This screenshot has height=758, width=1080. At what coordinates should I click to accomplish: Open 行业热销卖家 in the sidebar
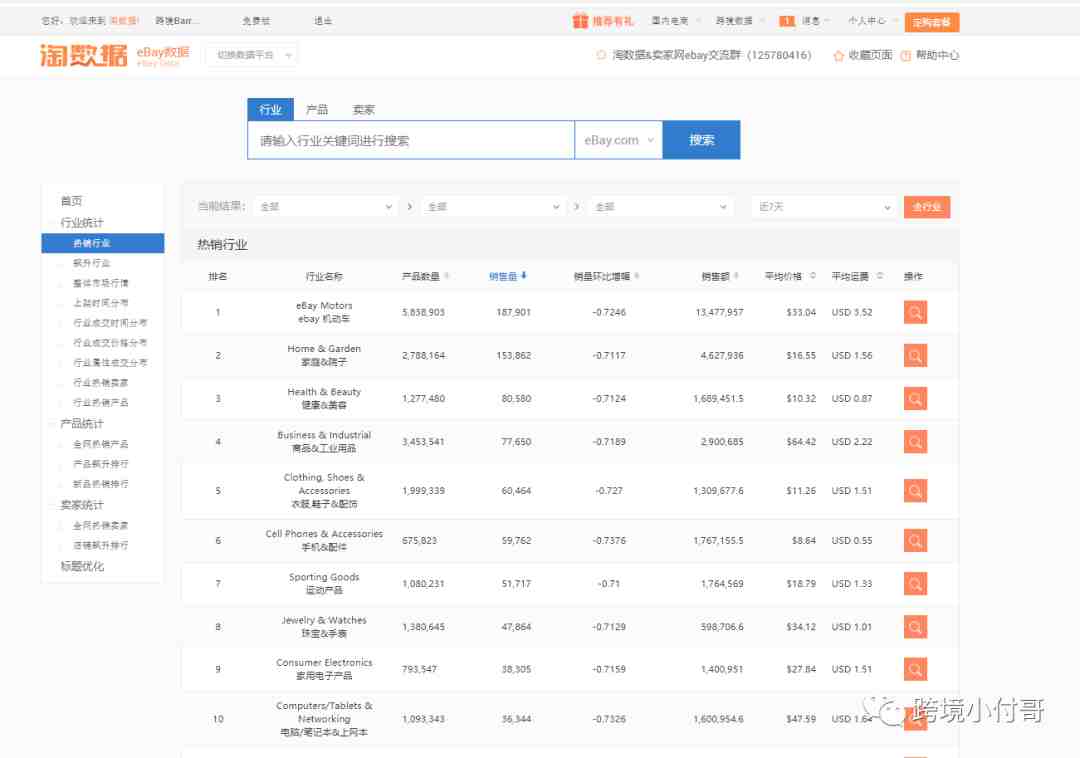pos(101,383)
